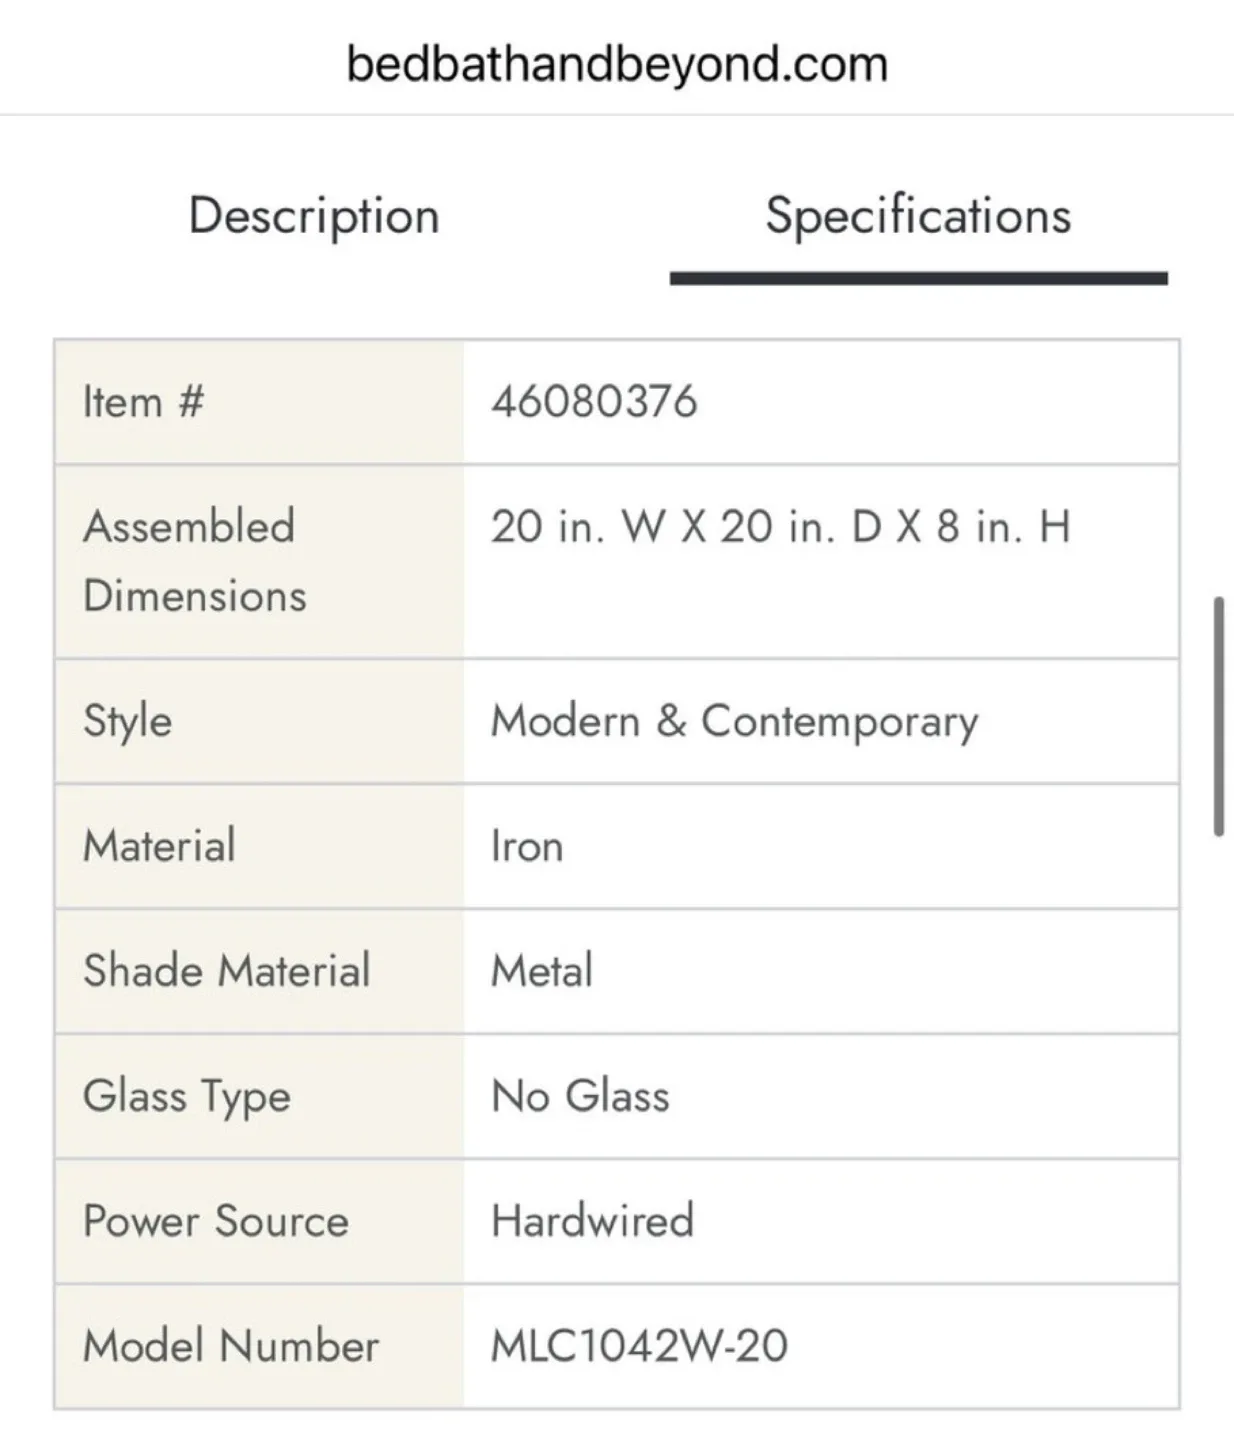Select the Modern & Contemporary value
This screenshot has height=1440, width=1234.
(x=734, y=721)
